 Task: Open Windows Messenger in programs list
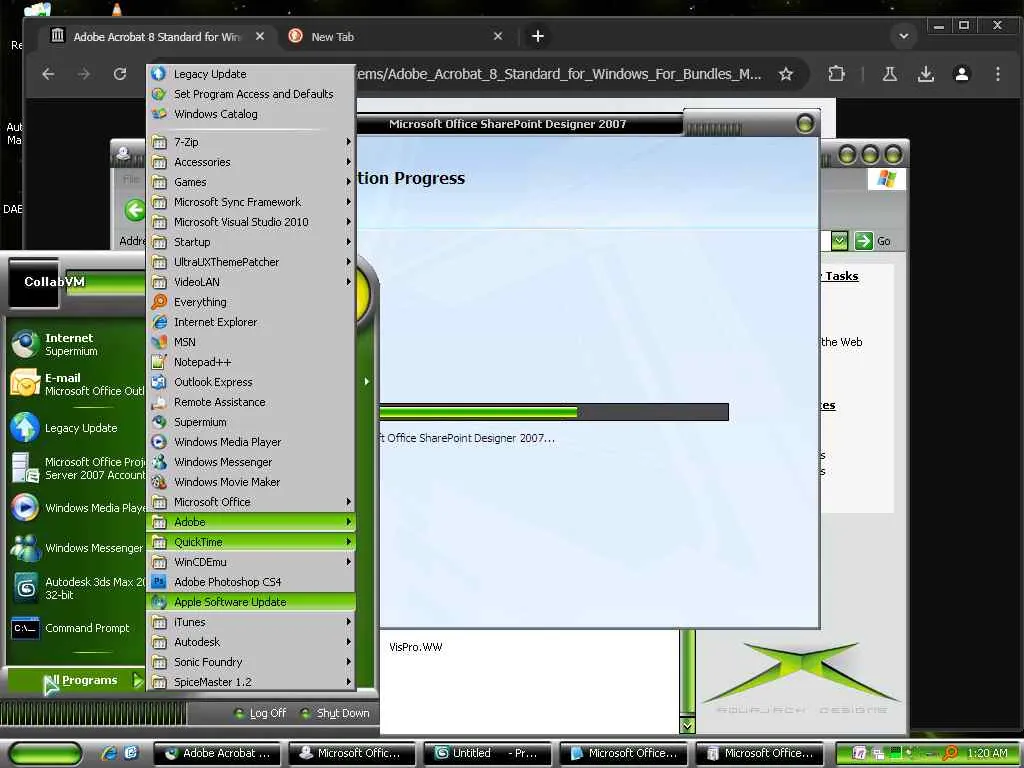coord(251,462)
